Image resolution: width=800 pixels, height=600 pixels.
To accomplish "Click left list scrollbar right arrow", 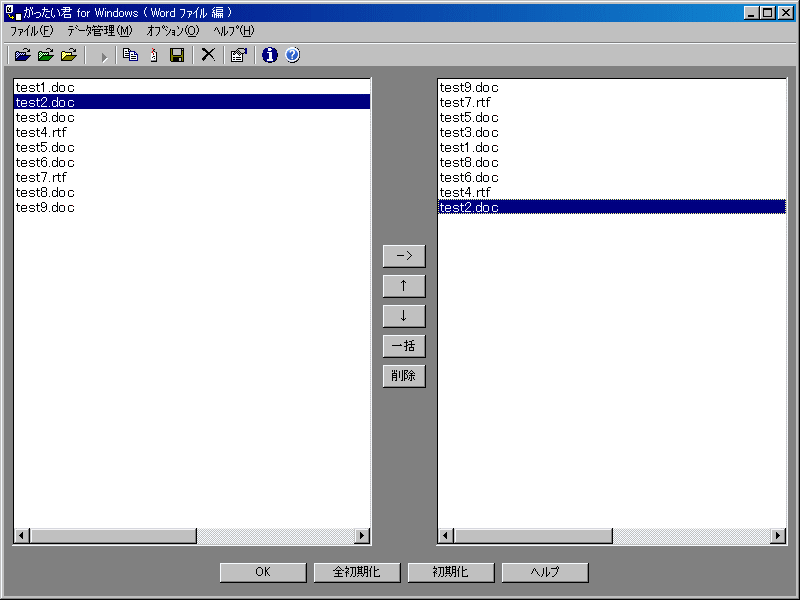I will point(362,535).
